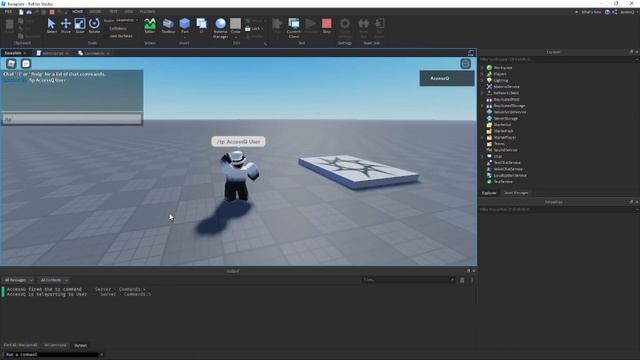Image resolution: width=640 pixels, height=360 pixels.
Task: Toggle the Collisions option
Action: [118, 29]
